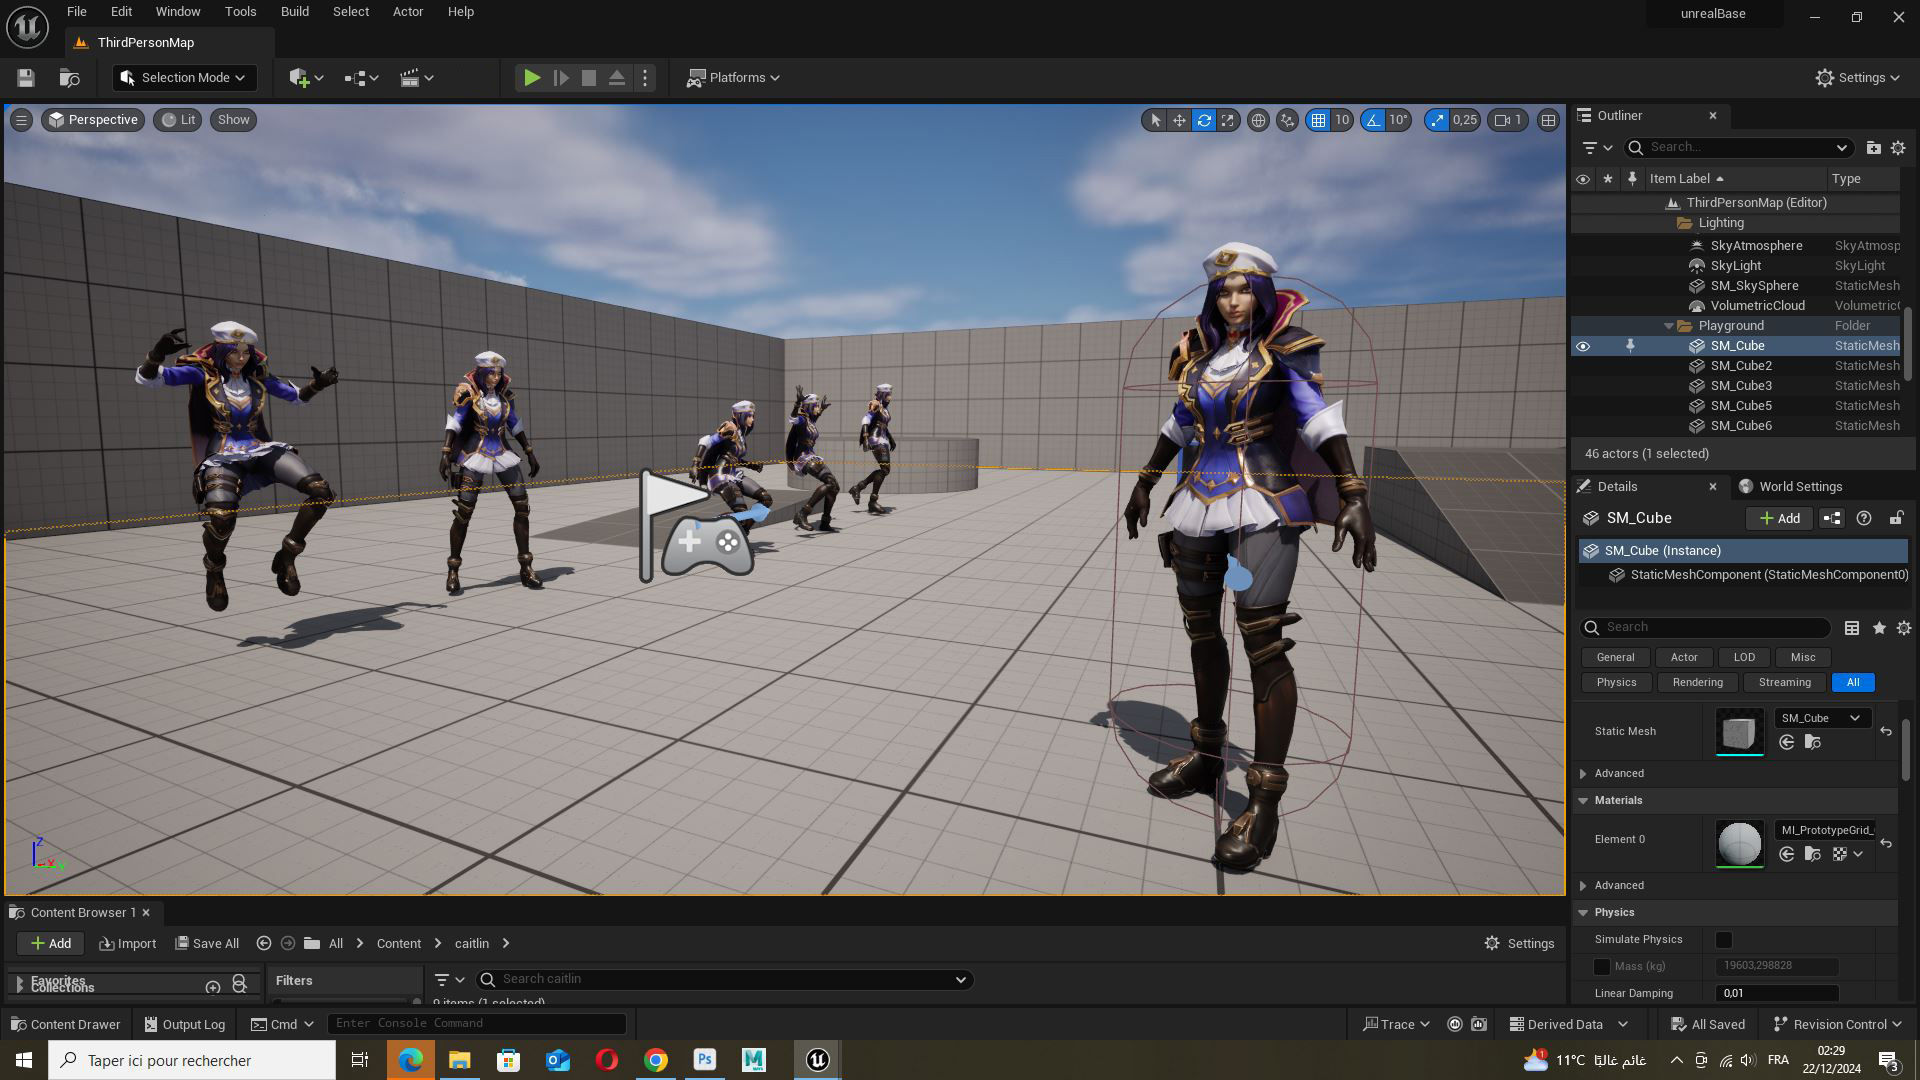Image resolution: width=1920 pixels, height=1080 pixels.
Task: Toggle surface snapping icon in the viewport
Action: pyautogui.click(x=1287, y=120)
